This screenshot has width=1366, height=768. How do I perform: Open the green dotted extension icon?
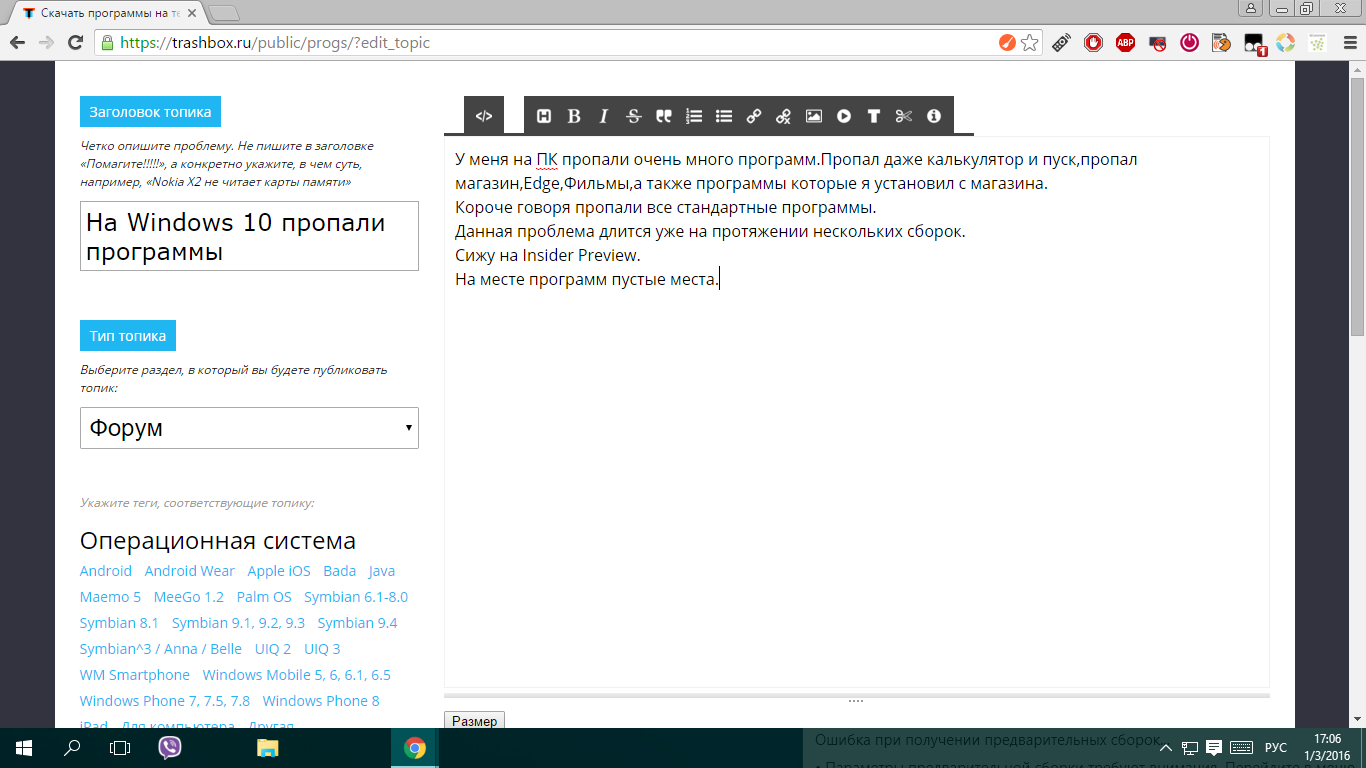pyautogui.click(x=1317, y=43)
